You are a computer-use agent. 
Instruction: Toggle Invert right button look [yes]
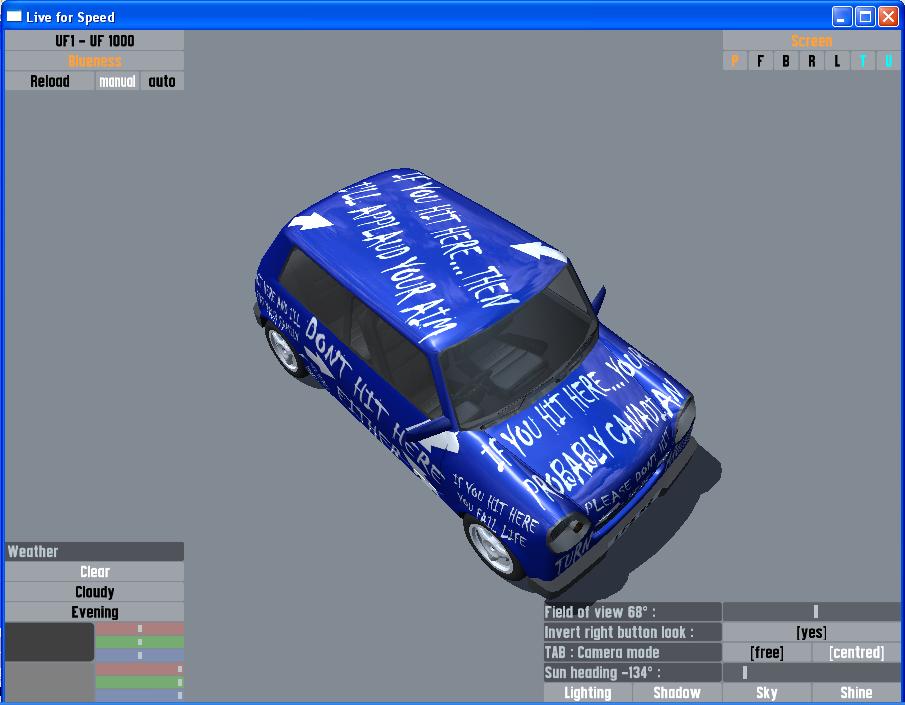coord(811,632)
